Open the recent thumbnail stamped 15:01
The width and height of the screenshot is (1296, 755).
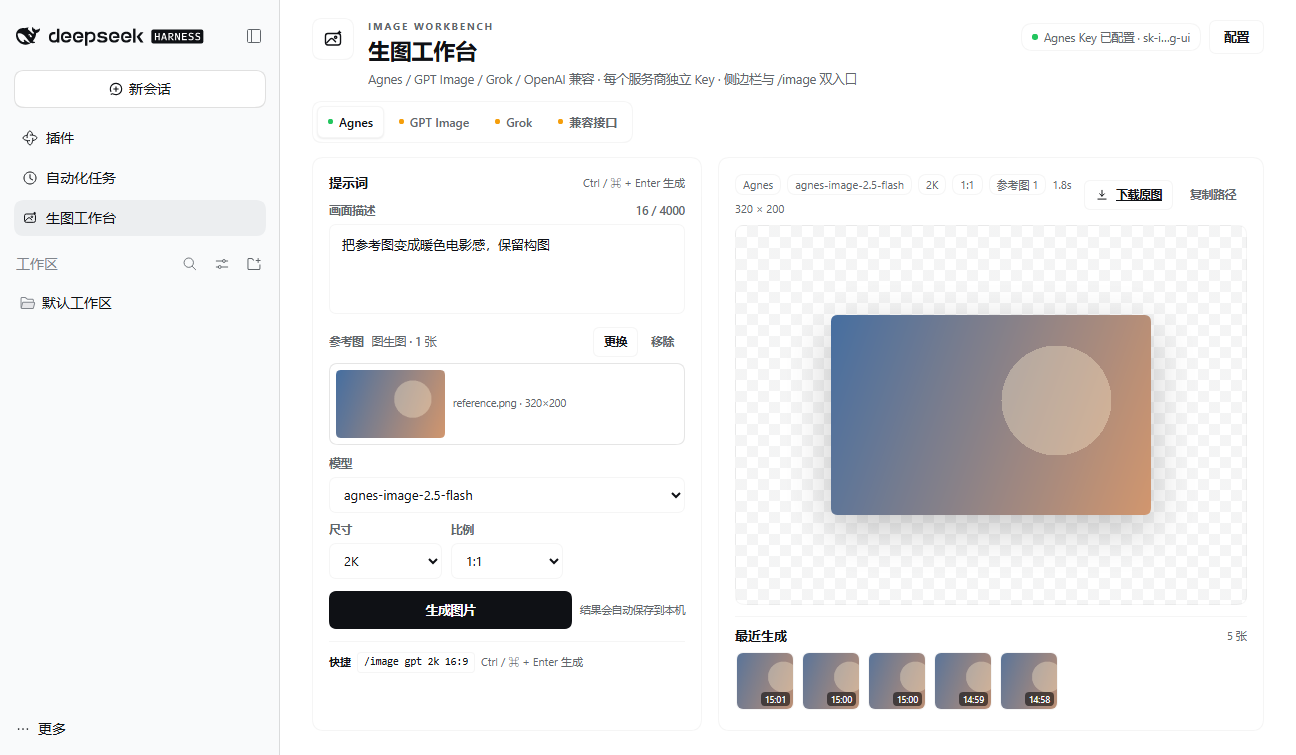pos(765,681)
